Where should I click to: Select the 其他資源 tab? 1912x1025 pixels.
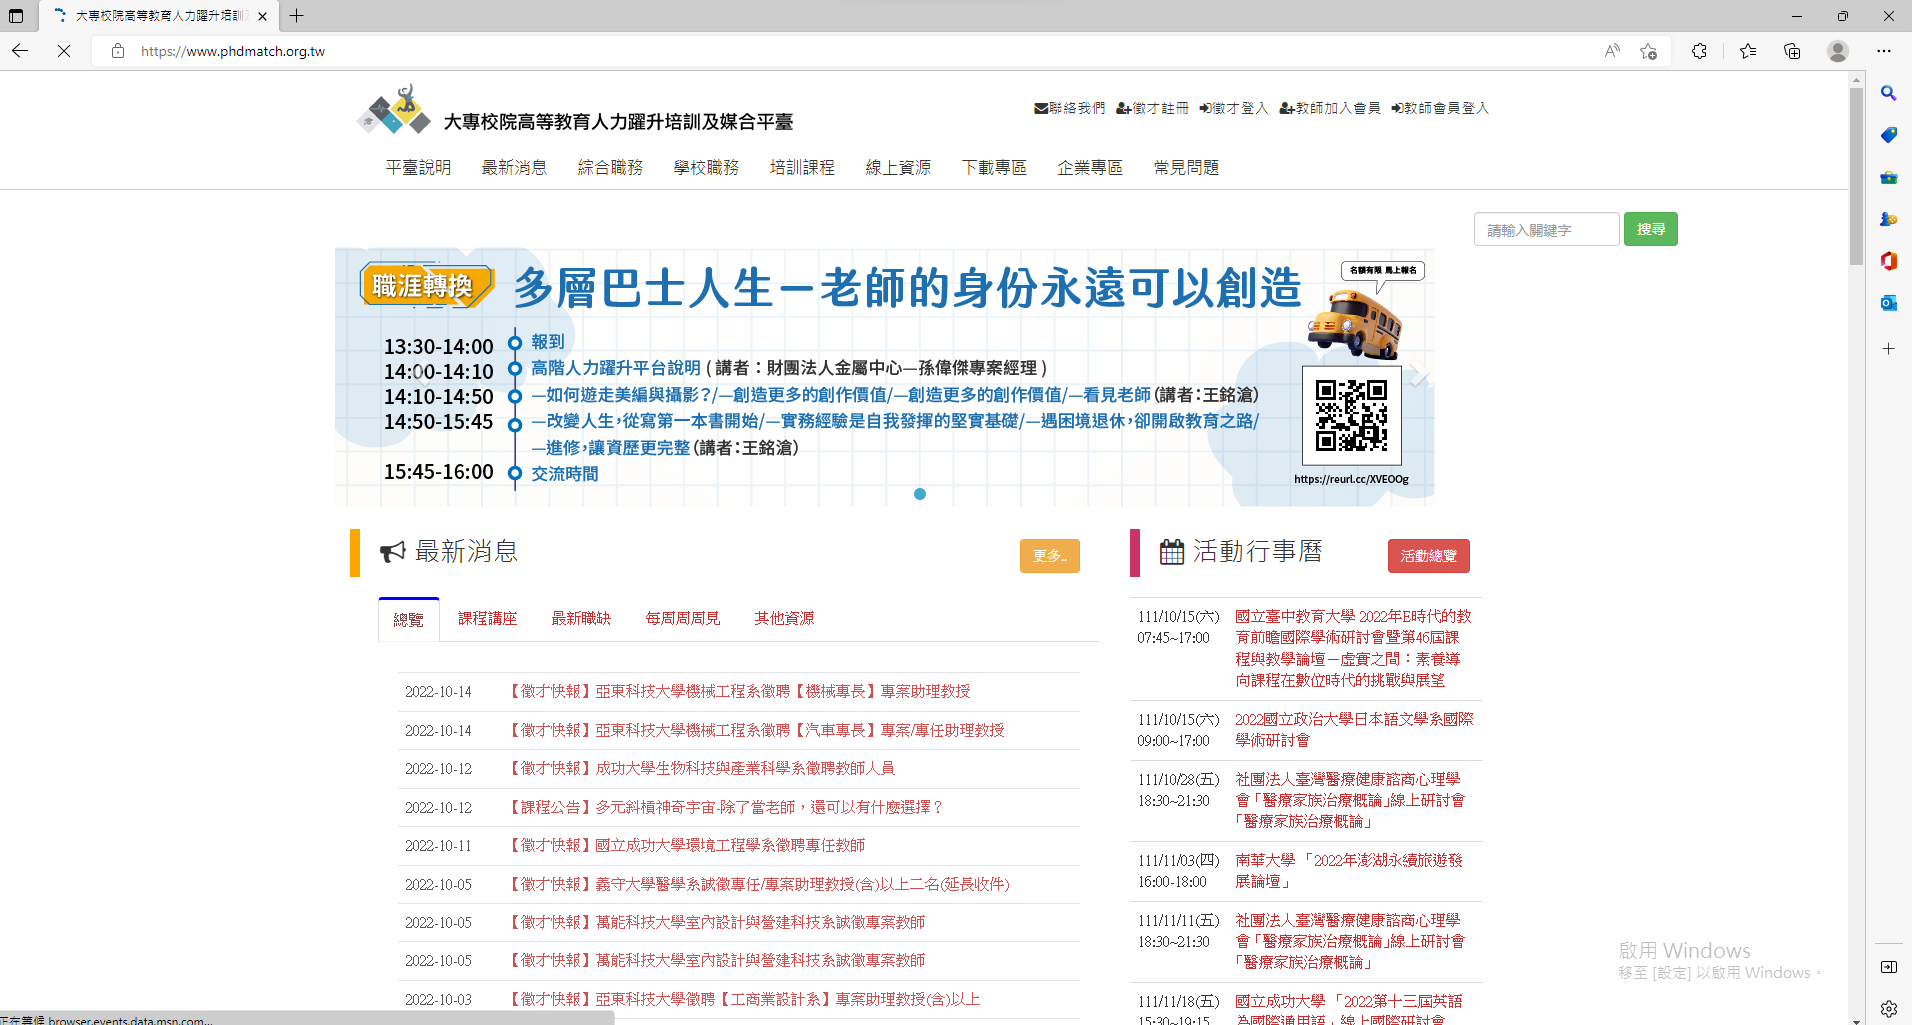784,618
